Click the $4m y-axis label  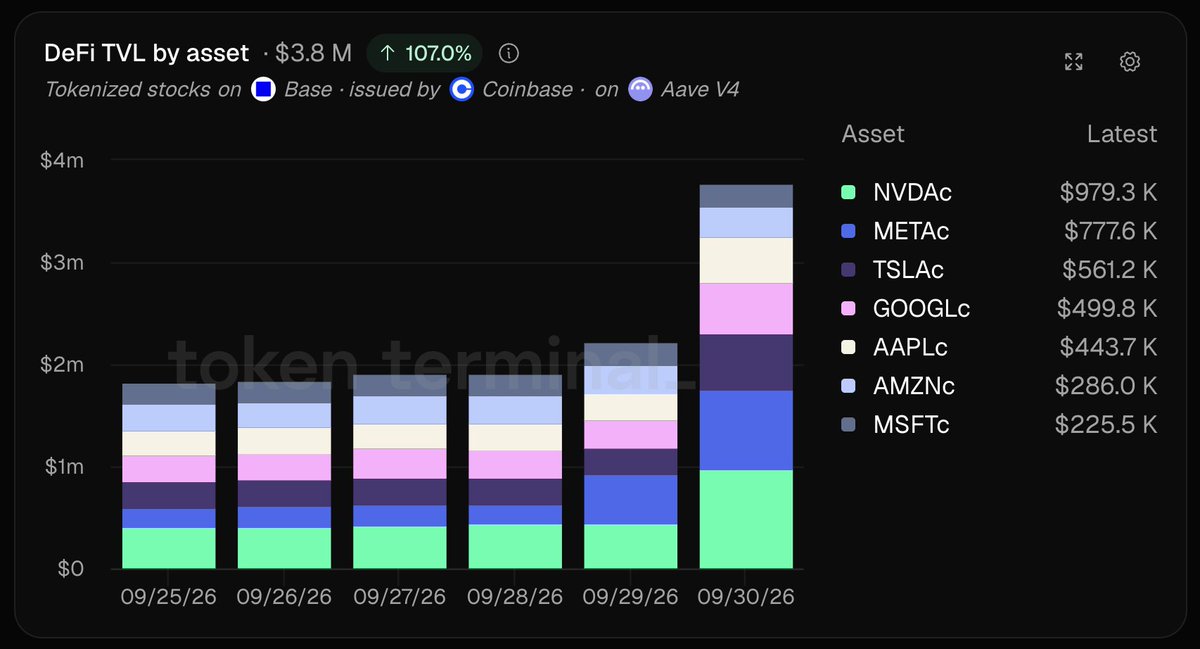coord(62,160)
